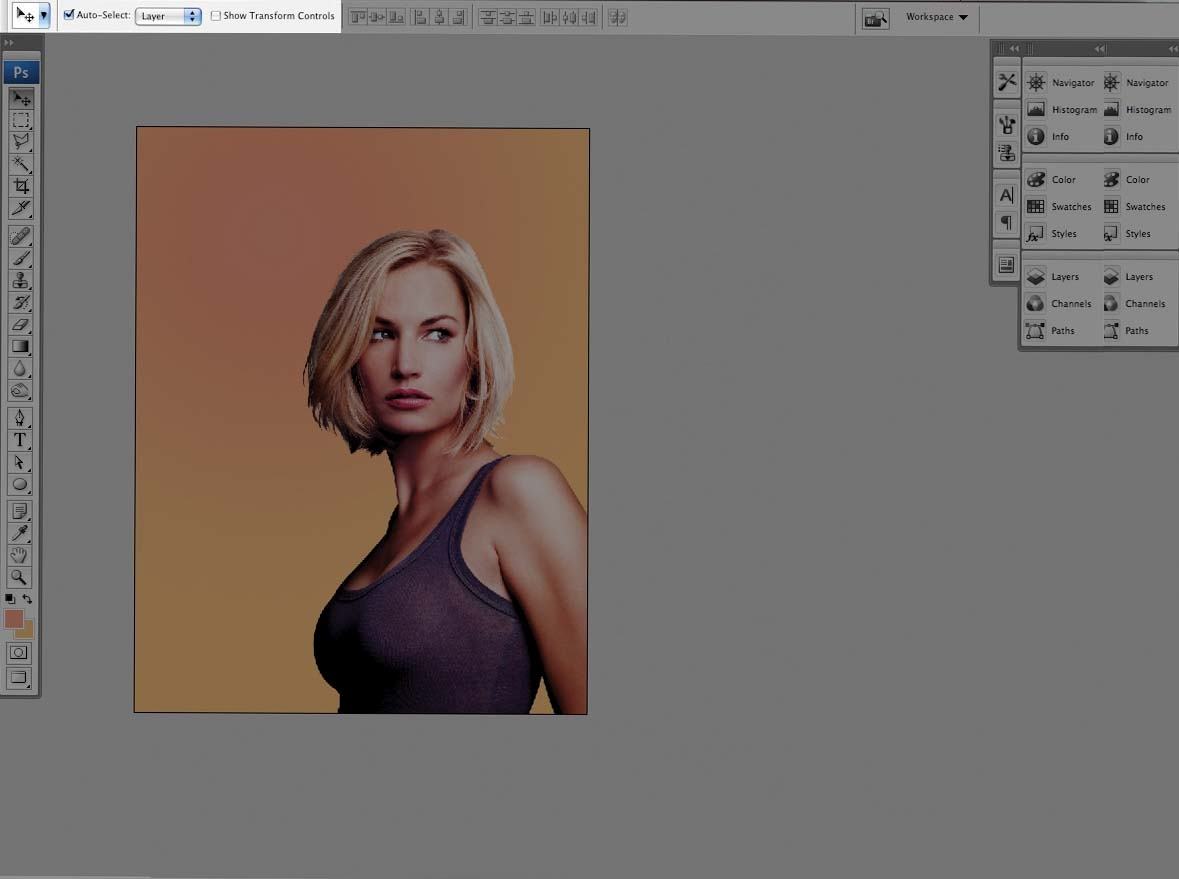Swap foreground and background colors
Viewport: 1179px width, 879px height.
[x=27, y=599]
